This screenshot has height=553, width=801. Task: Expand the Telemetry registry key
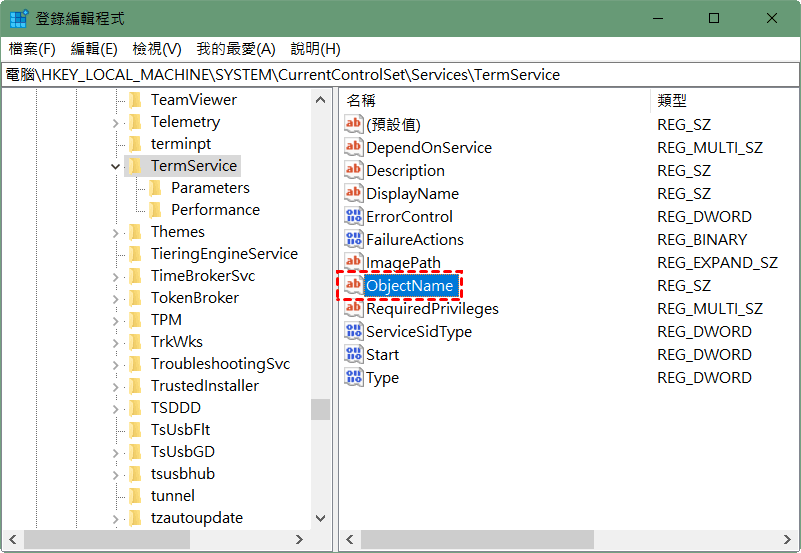116,122
